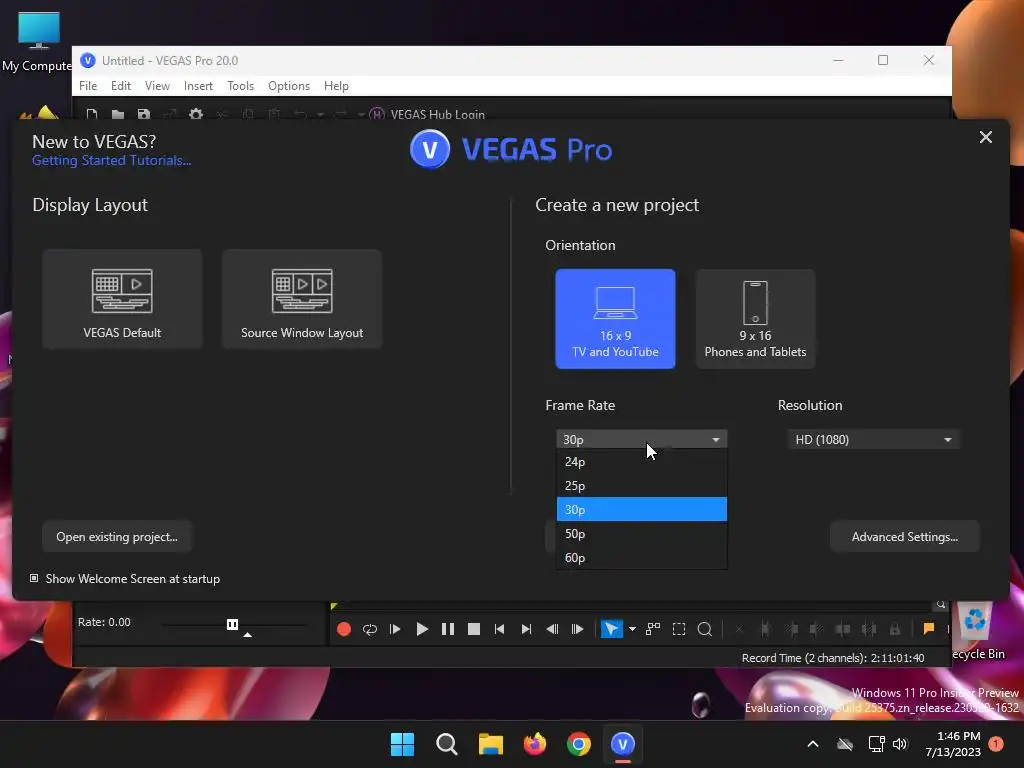Open the Help menu
The image size is (1024, 768).
tap(336, 86)
